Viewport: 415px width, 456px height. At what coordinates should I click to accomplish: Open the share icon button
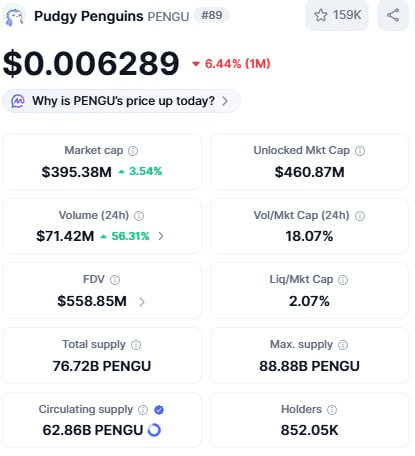pyautogui.click(x=393, y=15)
